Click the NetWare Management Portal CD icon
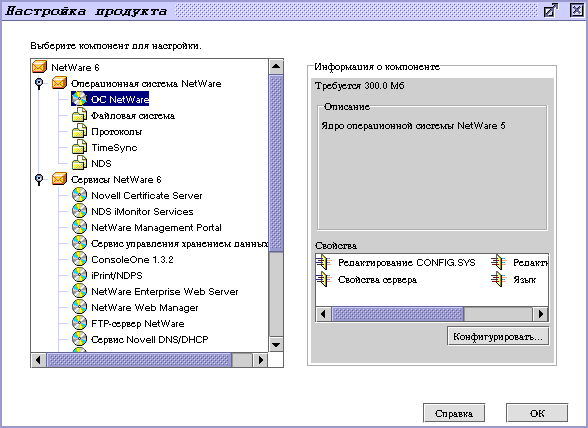This screenshot has width=588, height=428. [x=79, y=227]
